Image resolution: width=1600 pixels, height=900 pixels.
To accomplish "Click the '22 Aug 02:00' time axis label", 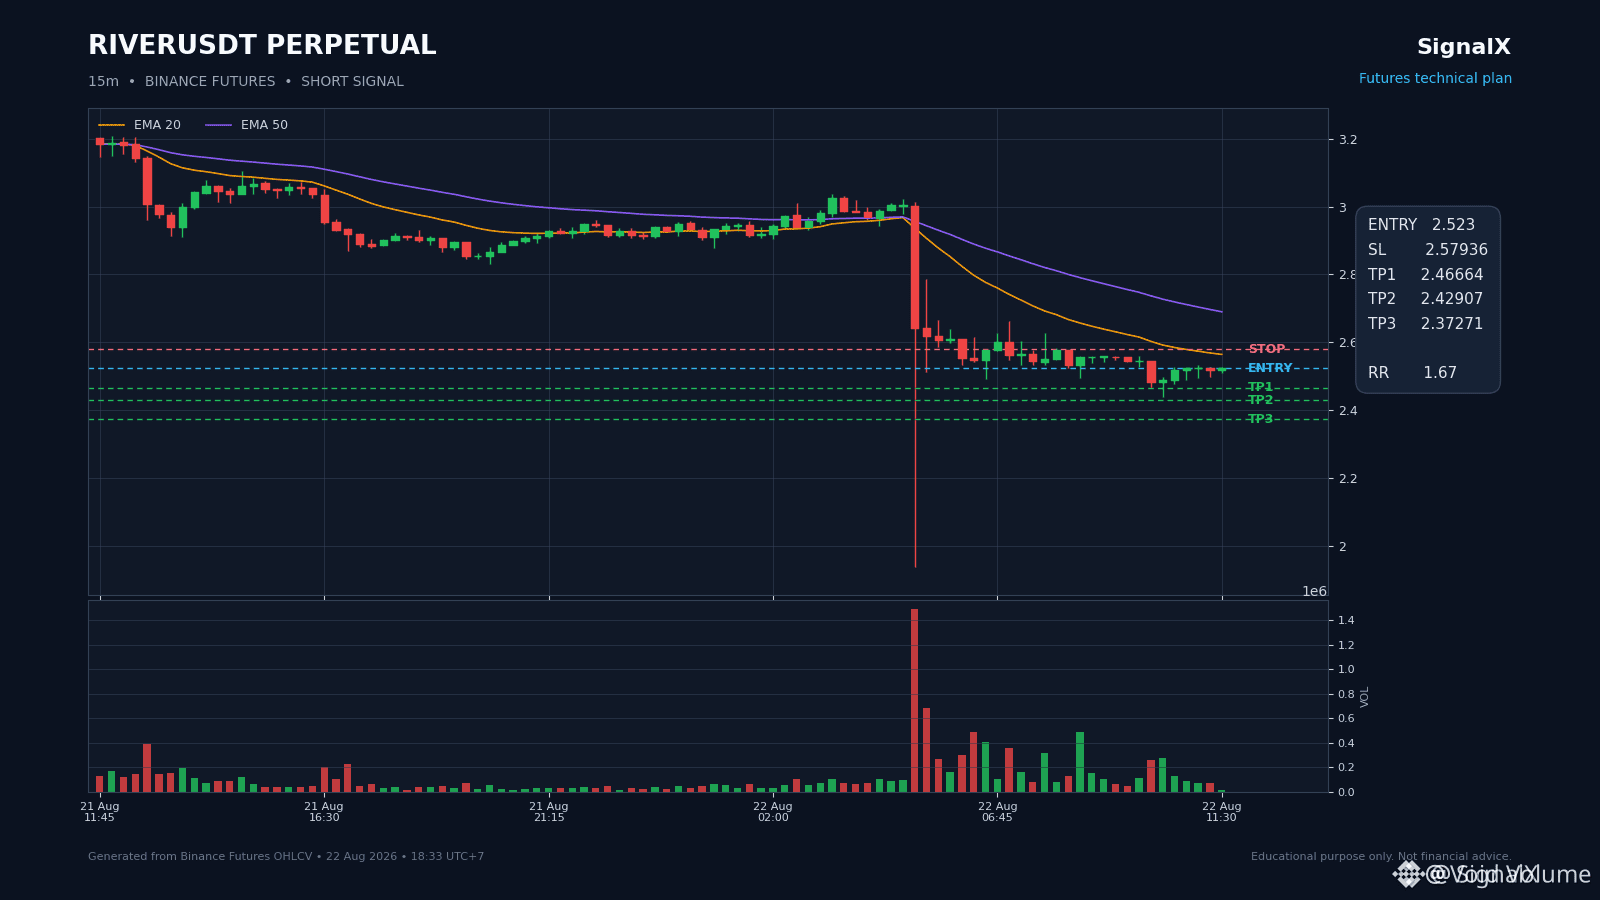I will tap(773, 812).
